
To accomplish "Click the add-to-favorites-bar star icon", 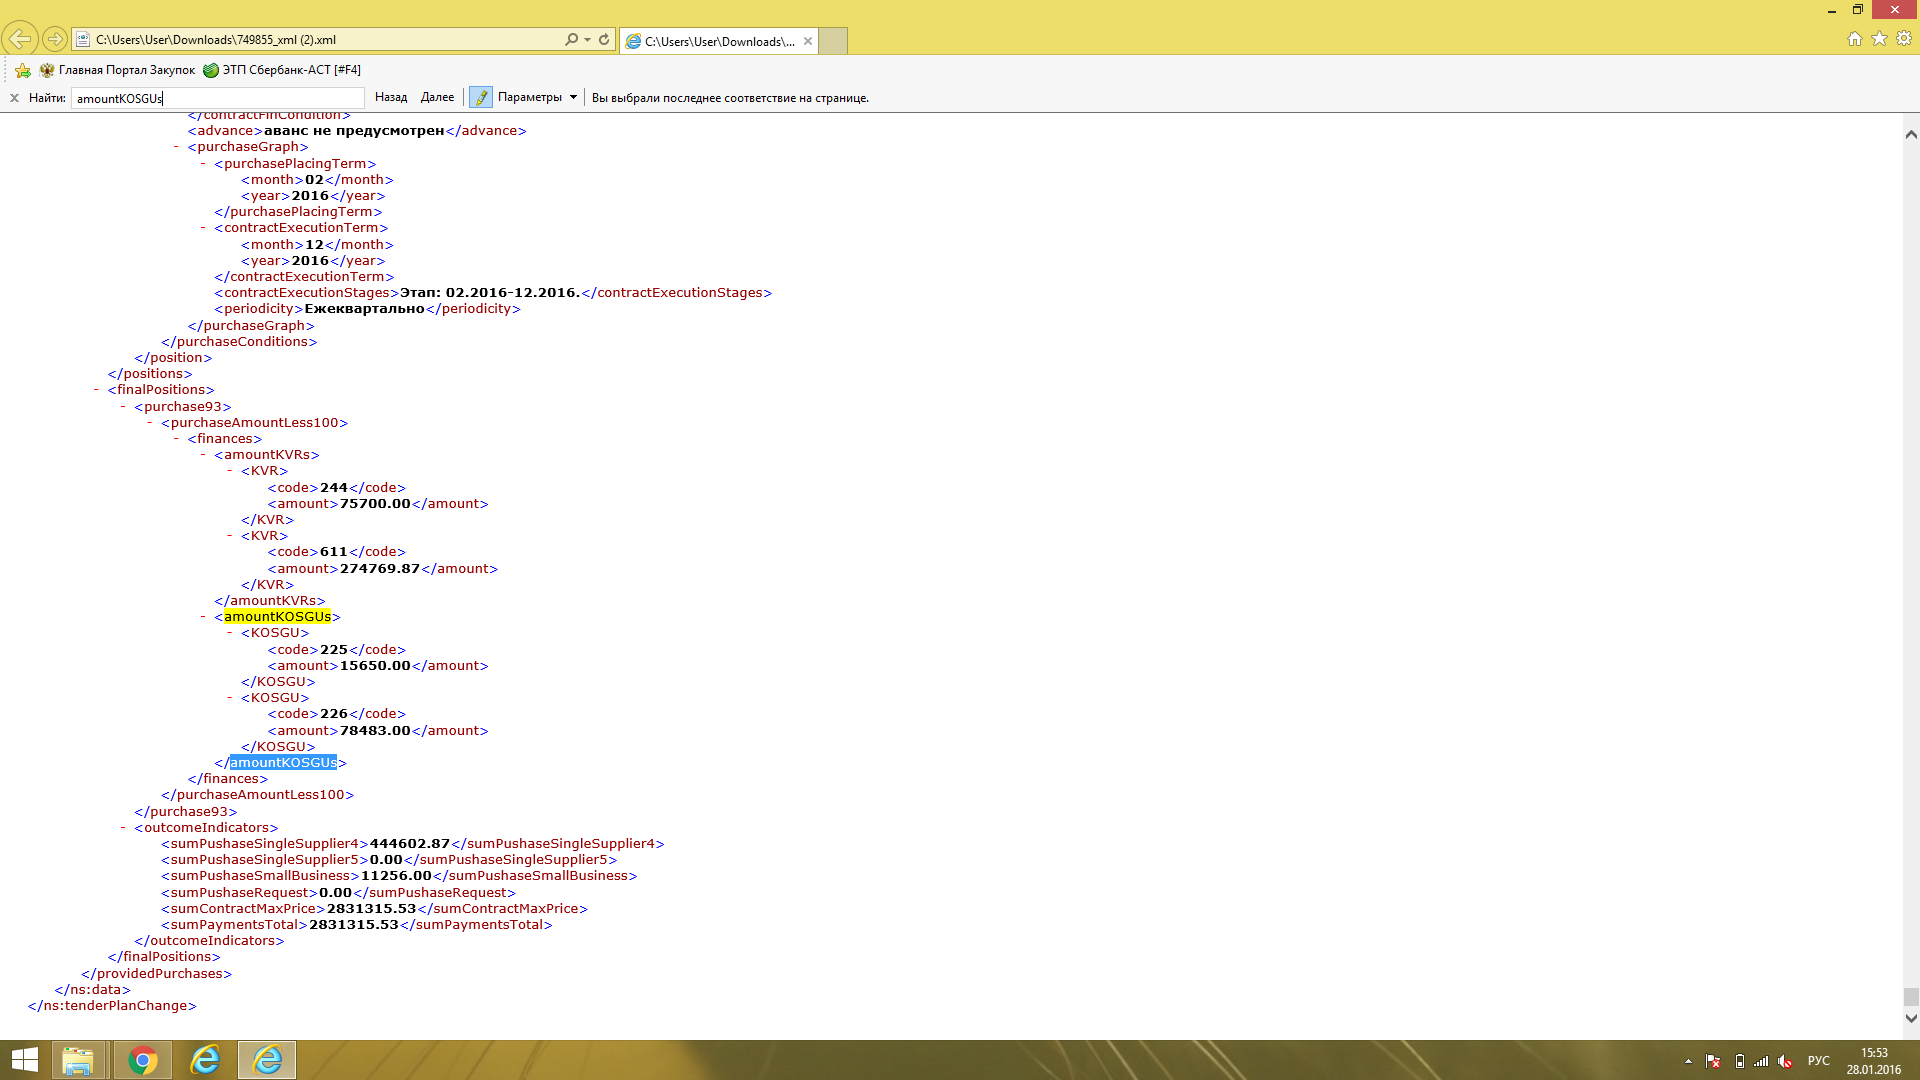I will coord(23,70).
